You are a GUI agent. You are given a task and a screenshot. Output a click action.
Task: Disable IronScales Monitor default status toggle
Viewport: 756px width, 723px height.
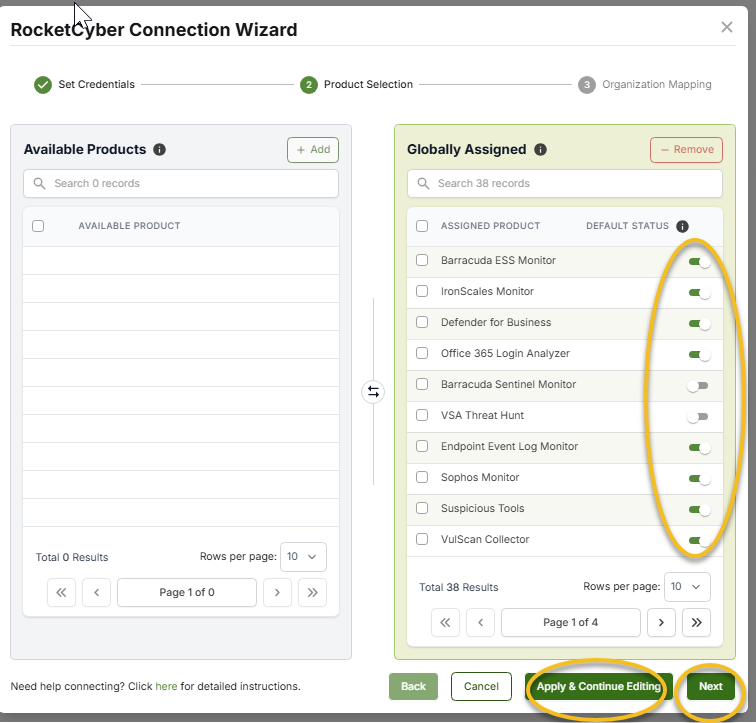coord(699,293)
